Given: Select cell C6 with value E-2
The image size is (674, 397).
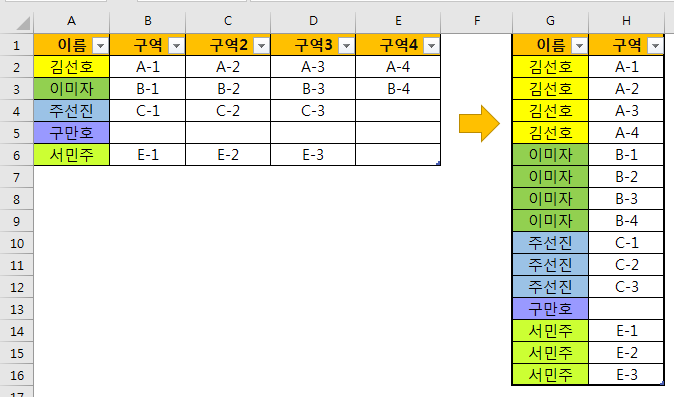Looking at the screenshot, I should (228, 155).
